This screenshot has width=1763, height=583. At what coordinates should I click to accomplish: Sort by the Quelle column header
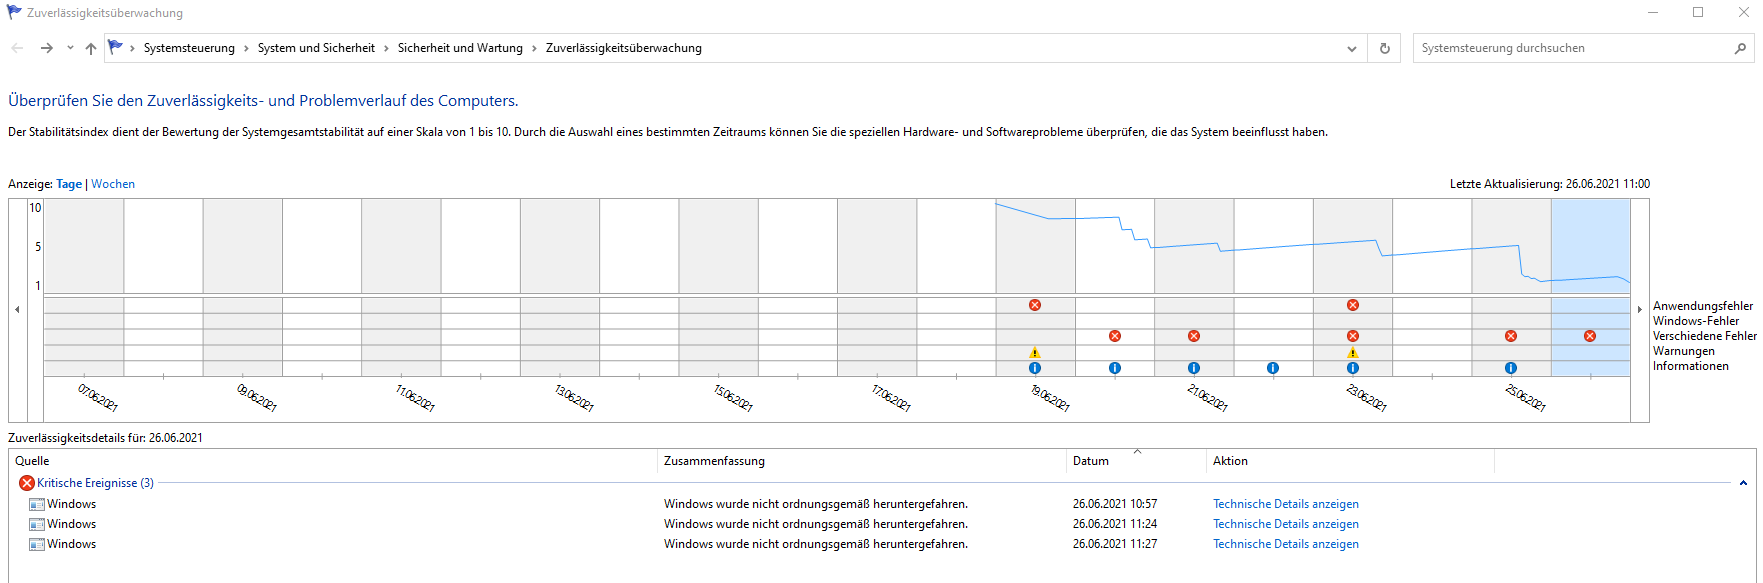(334, 461)
